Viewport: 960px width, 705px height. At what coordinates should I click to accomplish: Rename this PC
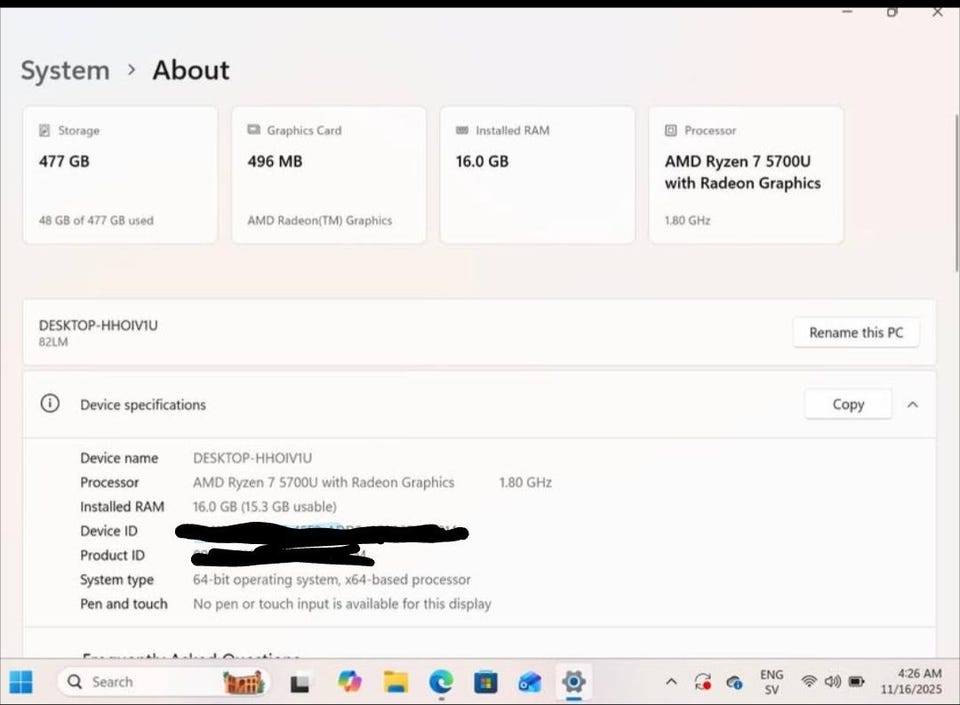[856, 332]
